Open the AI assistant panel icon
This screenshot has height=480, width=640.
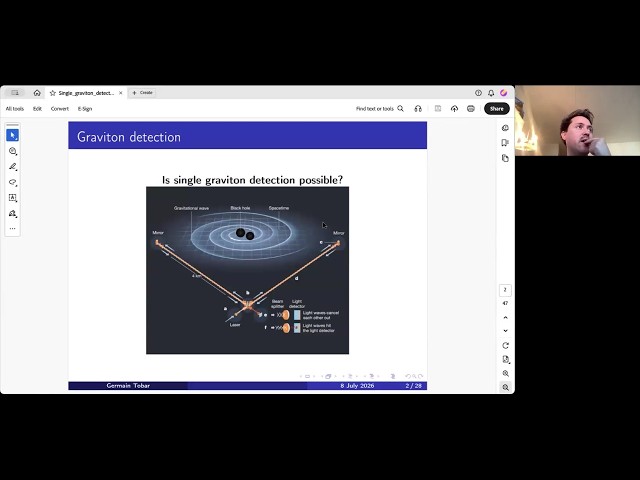coord(505,128)
